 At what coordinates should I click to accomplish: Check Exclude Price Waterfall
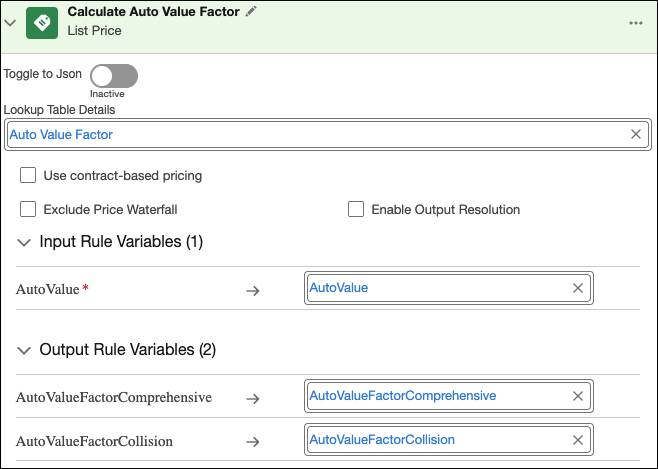(28, 209)
